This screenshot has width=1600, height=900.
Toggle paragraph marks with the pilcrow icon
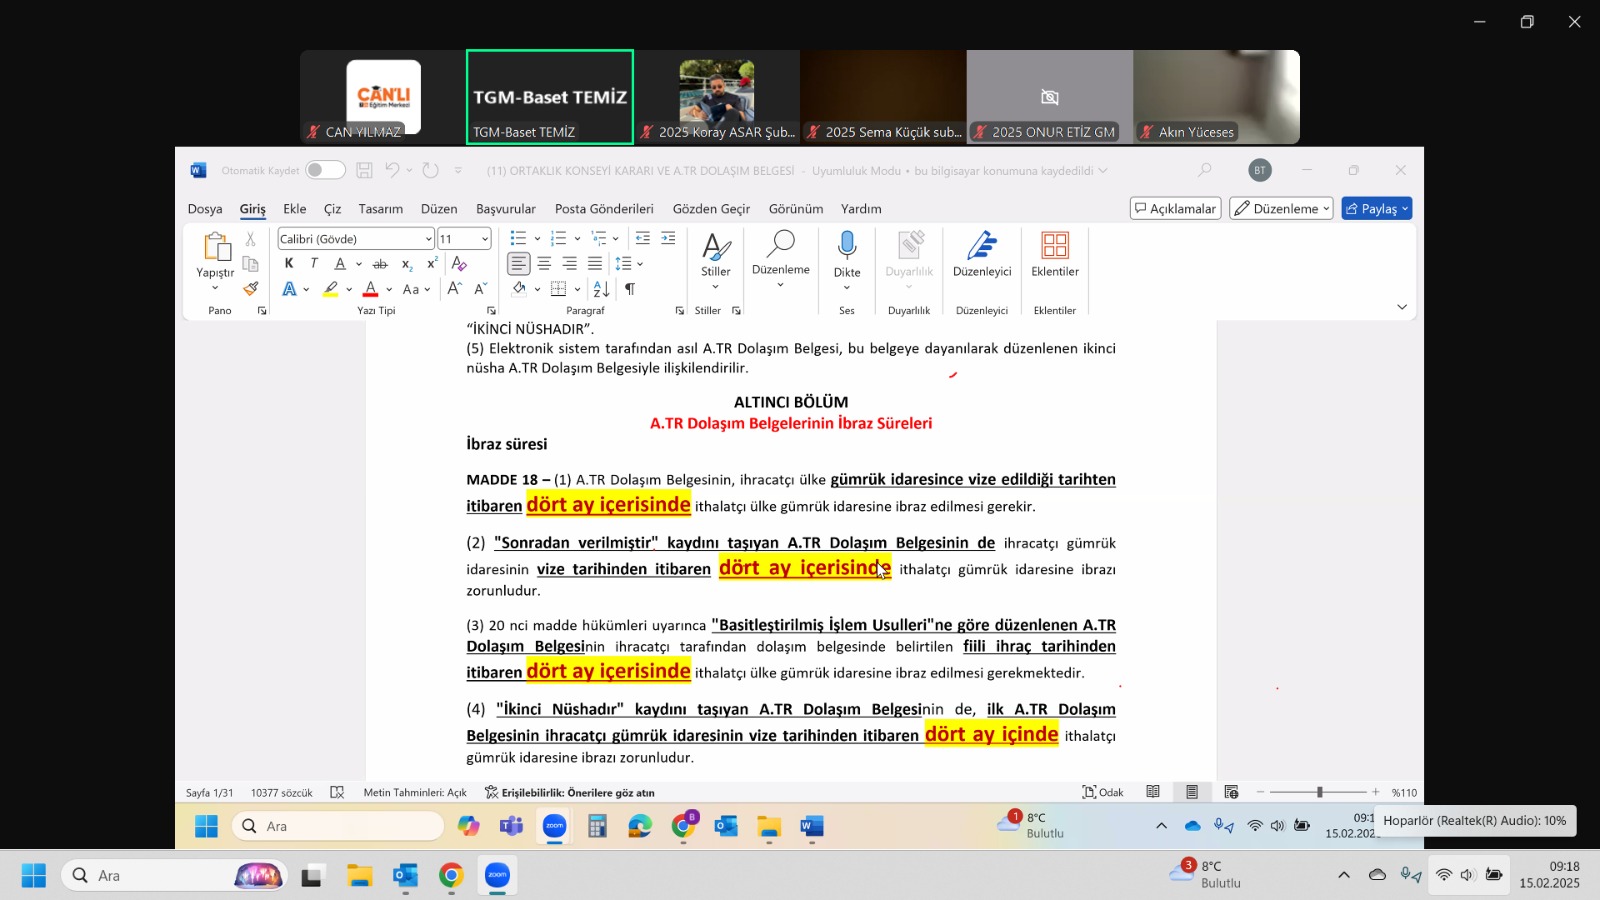[x=630, y=289]
